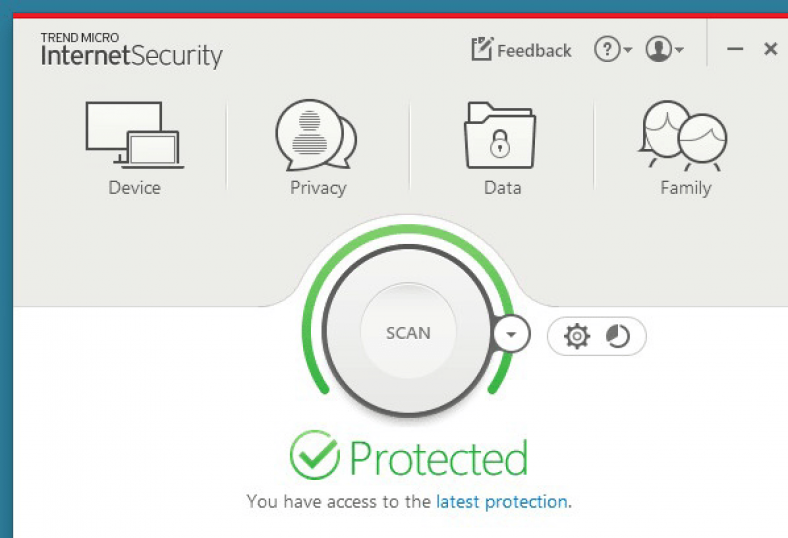Select the Family label
Screen dimensions: 788x538
686,188
